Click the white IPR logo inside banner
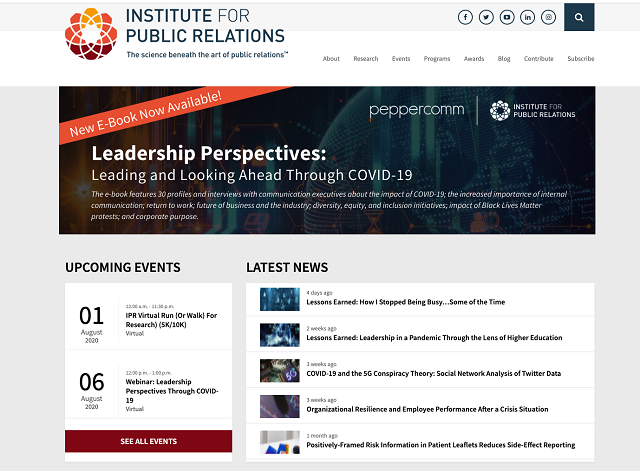This screenshot has width=640, height=471. click(x=533, y=111)
